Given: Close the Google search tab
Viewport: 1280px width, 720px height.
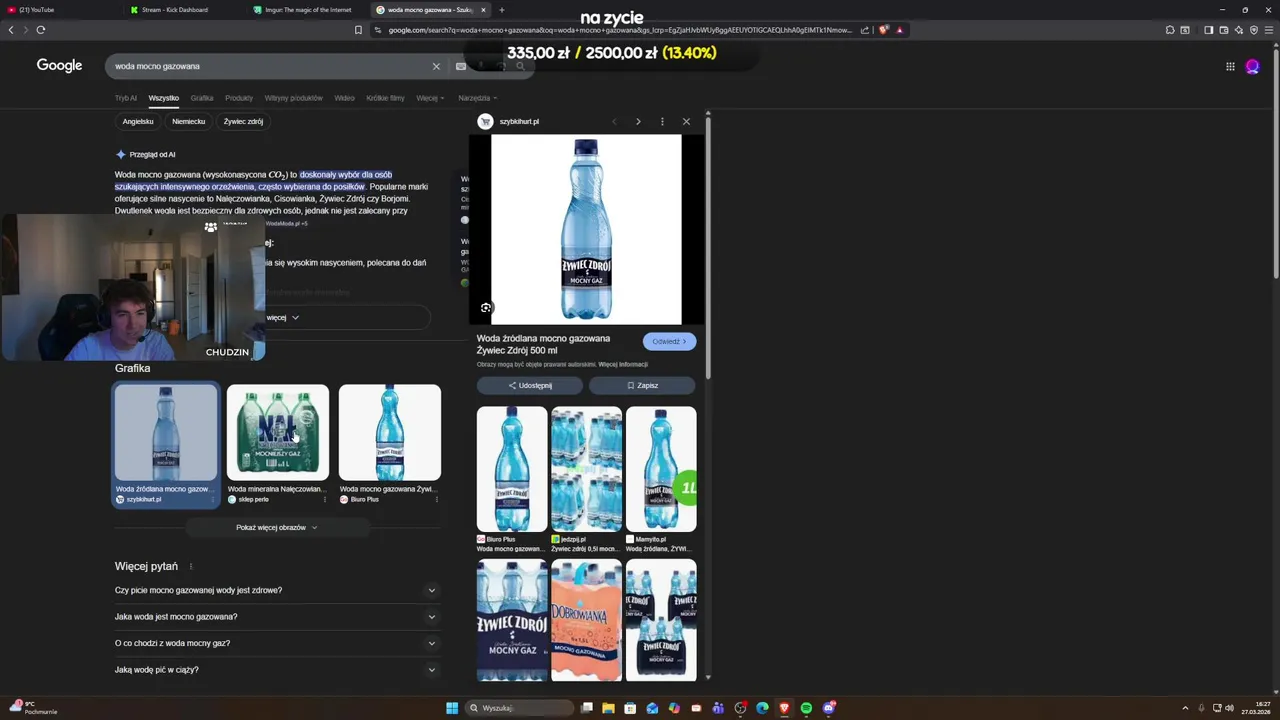Looking at the screenshot, I should point(483,10).
